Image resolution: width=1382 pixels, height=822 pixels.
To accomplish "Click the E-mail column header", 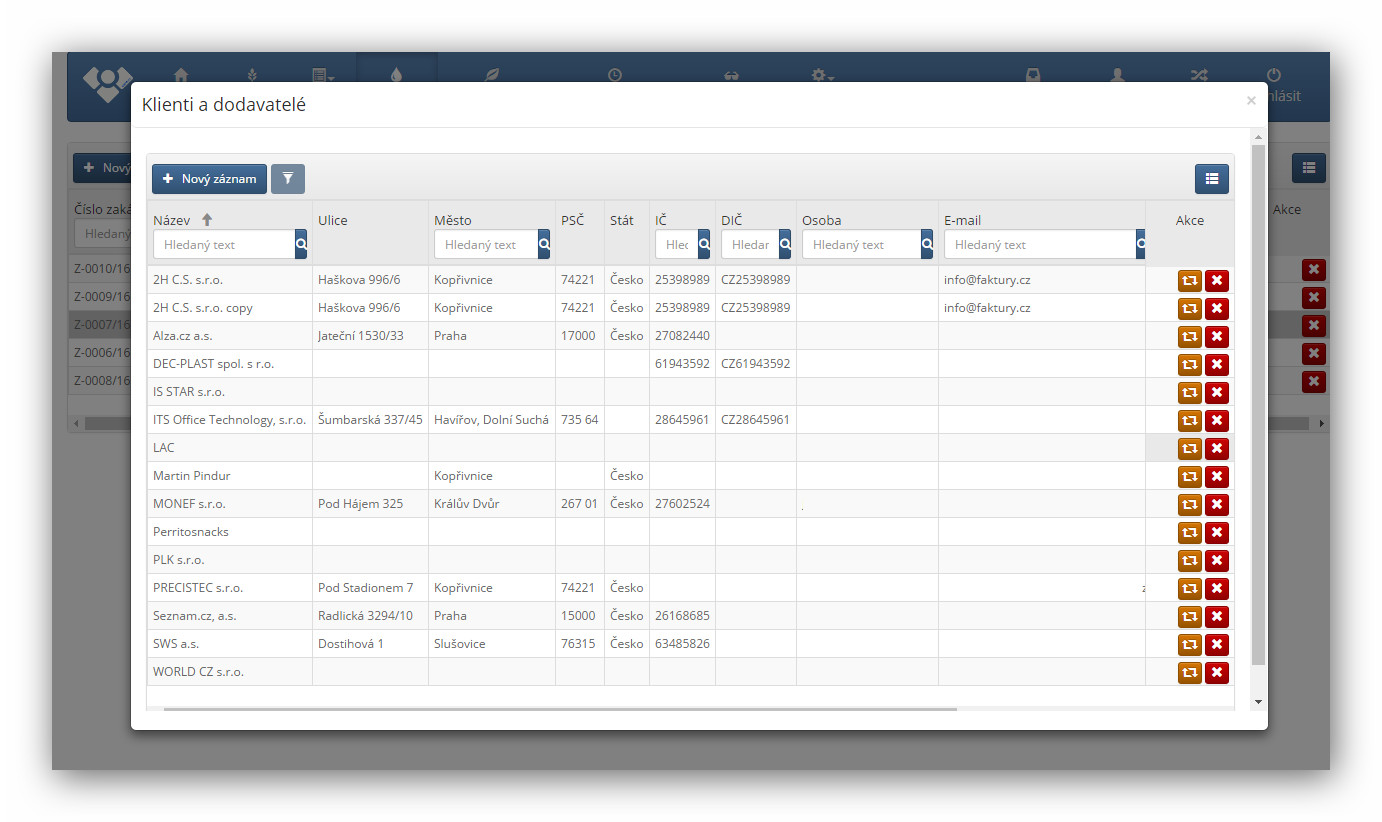I will 962,220.
